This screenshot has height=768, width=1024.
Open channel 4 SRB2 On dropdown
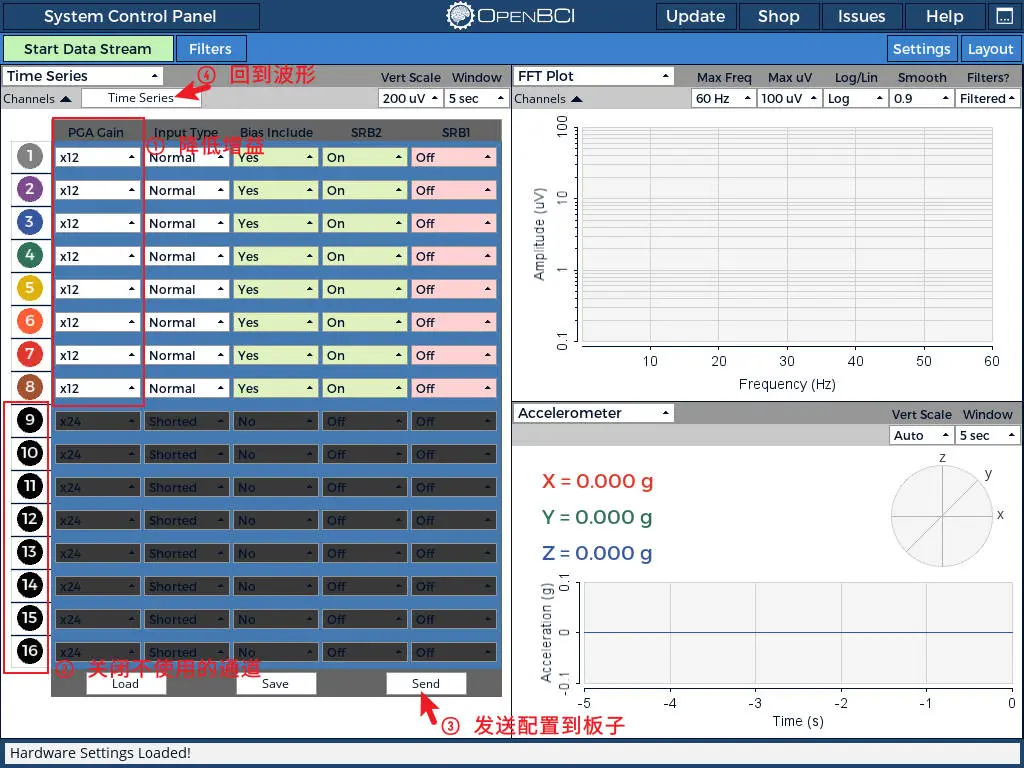click(x=364, y=257)
